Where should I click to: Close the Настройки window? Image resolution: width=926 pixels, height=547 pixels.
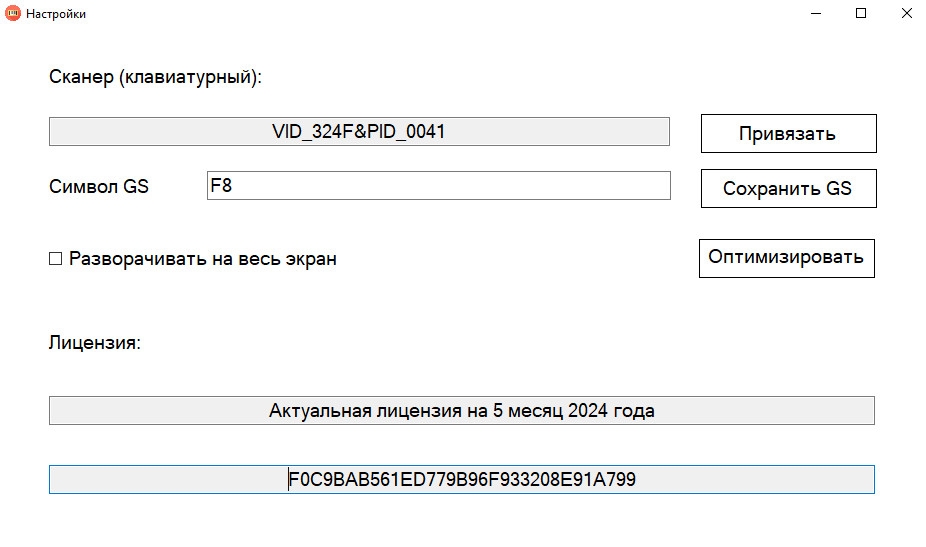[x=905, y=14]
